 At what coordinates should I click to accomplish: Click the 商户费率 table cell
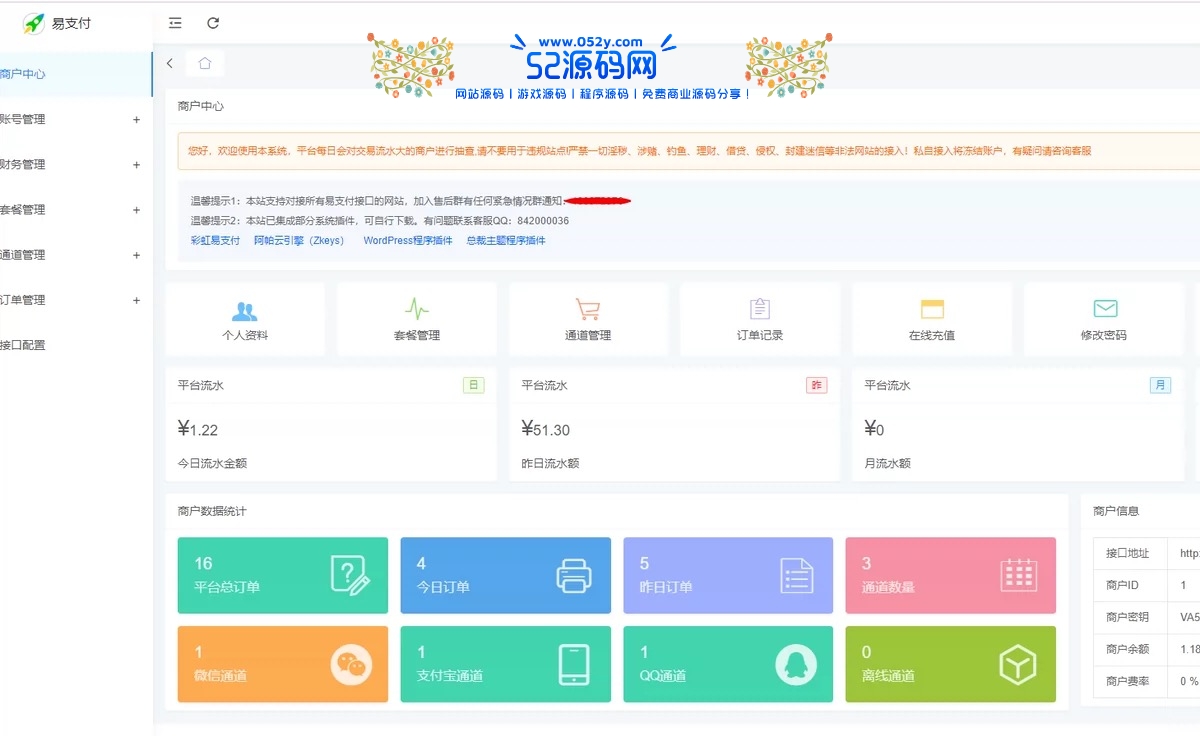tap(1128, 681)
